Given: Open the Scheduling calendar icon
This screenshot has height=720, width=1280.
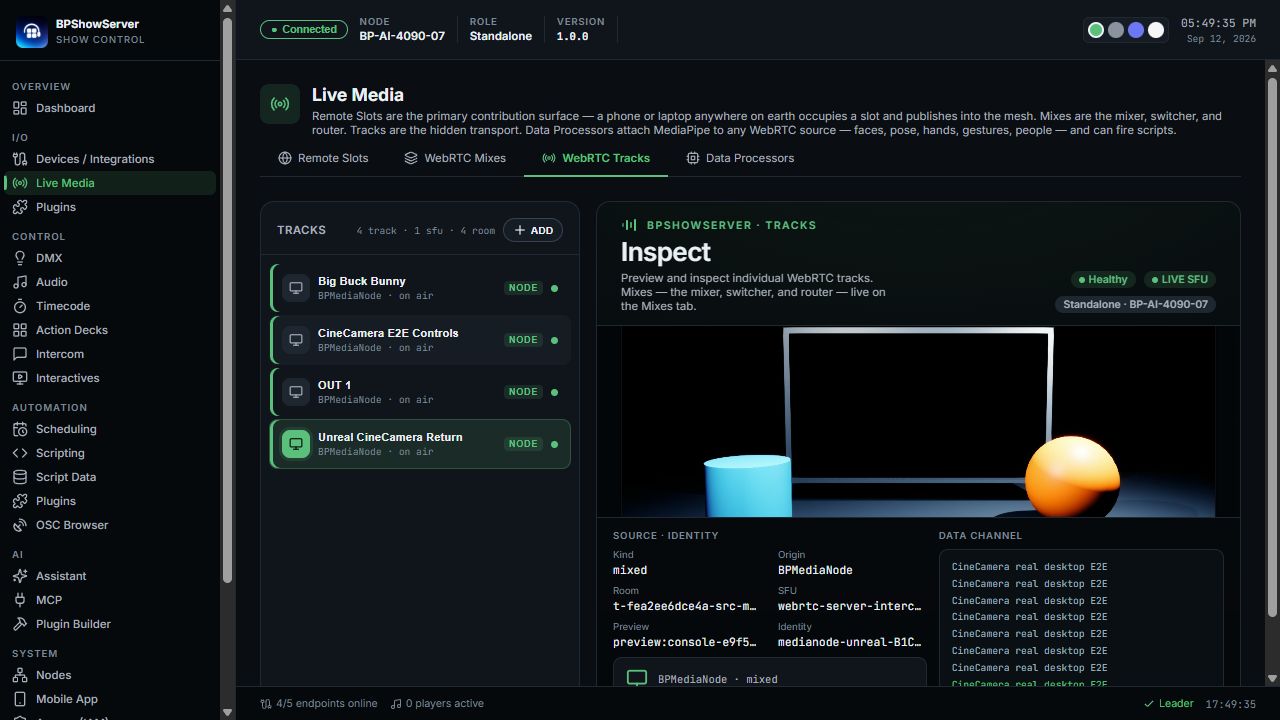Looking at the screenshot, I should point(20,429).
